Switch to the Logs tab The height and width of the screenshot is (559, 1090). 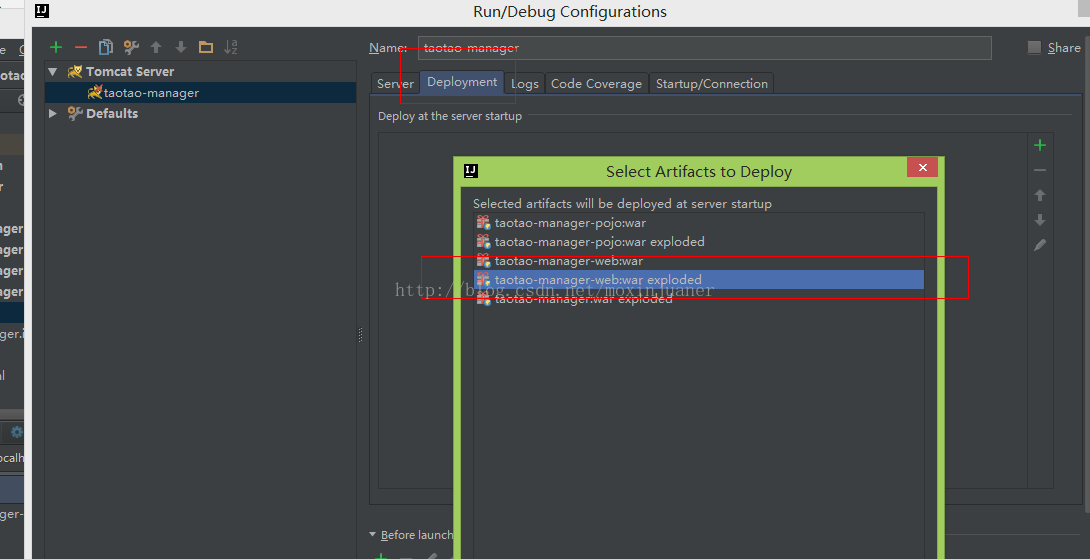525,83
